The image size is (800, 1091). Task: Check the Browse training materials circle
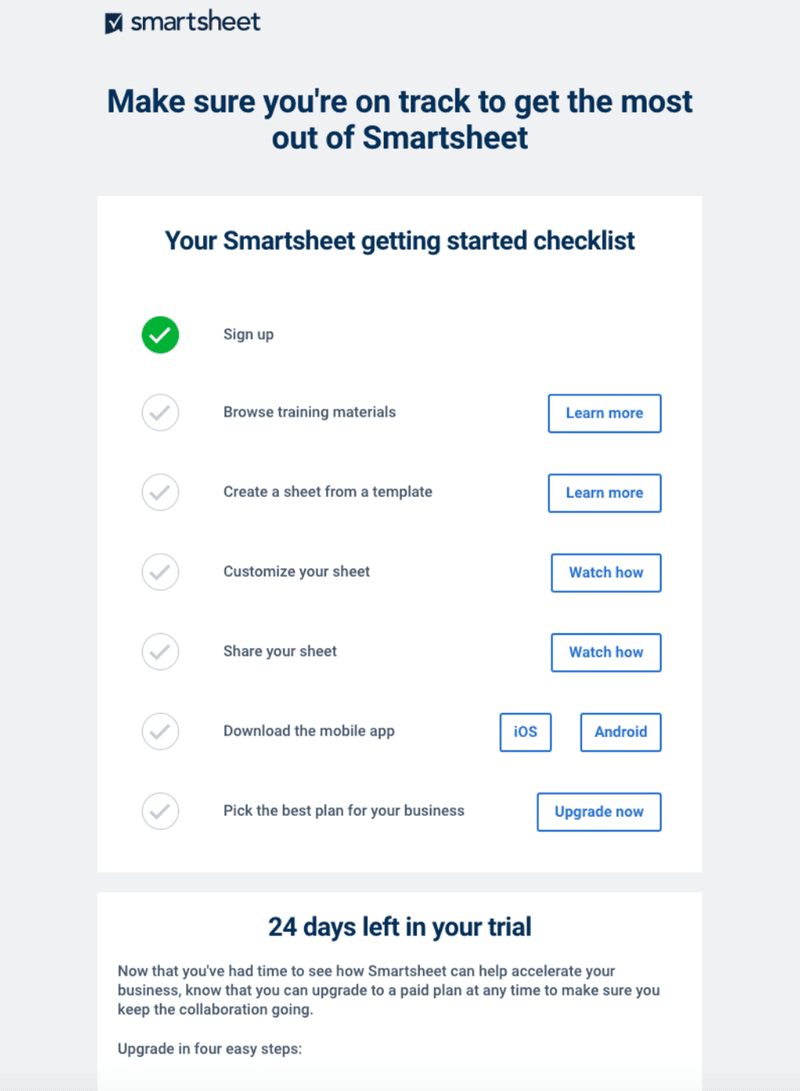pyautogui.click(x=160, y=412)
